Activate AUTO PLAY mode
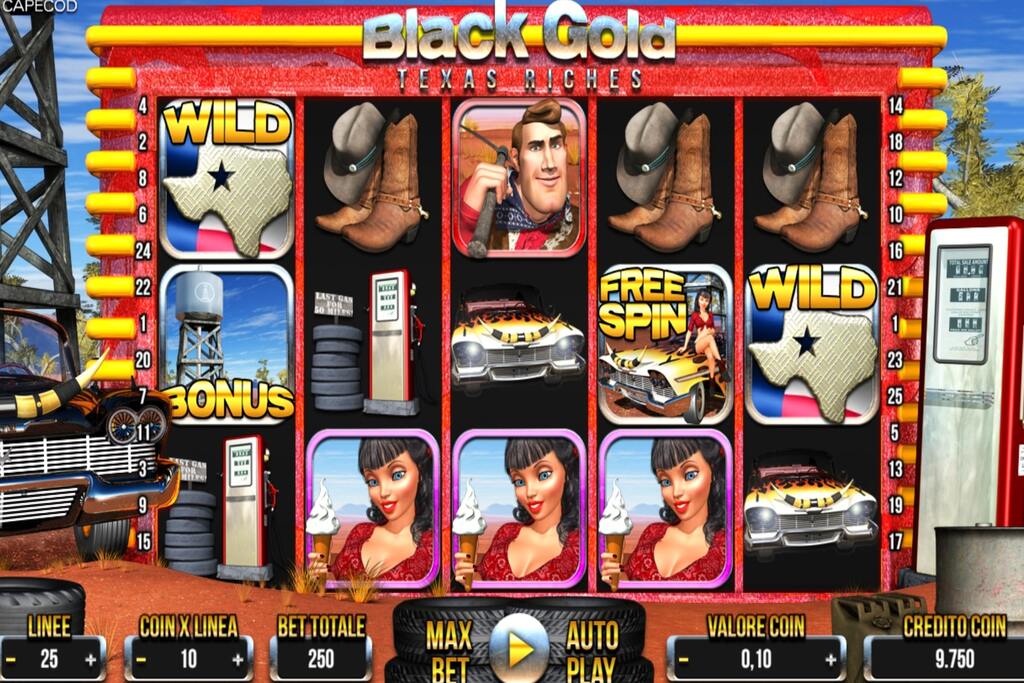The height and width of the screenshot is (683, 1024). point(592,652)
